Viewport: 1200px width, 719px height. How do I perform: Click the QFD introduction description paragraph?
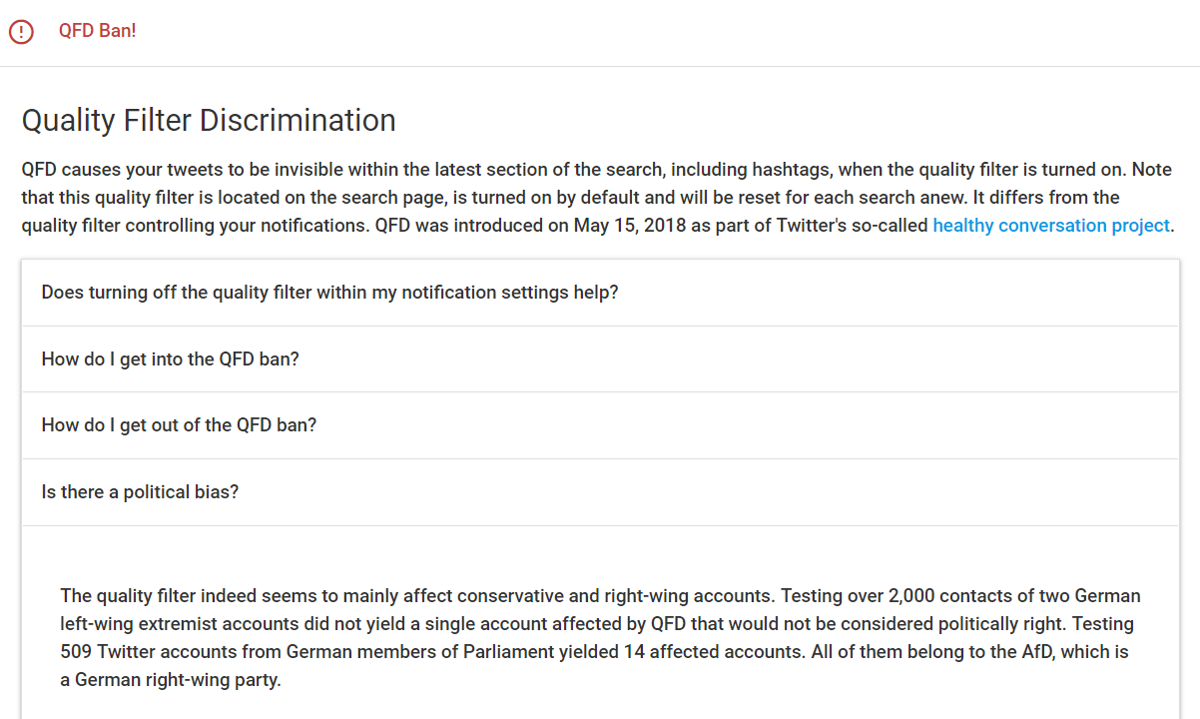(x=597, y=198)
